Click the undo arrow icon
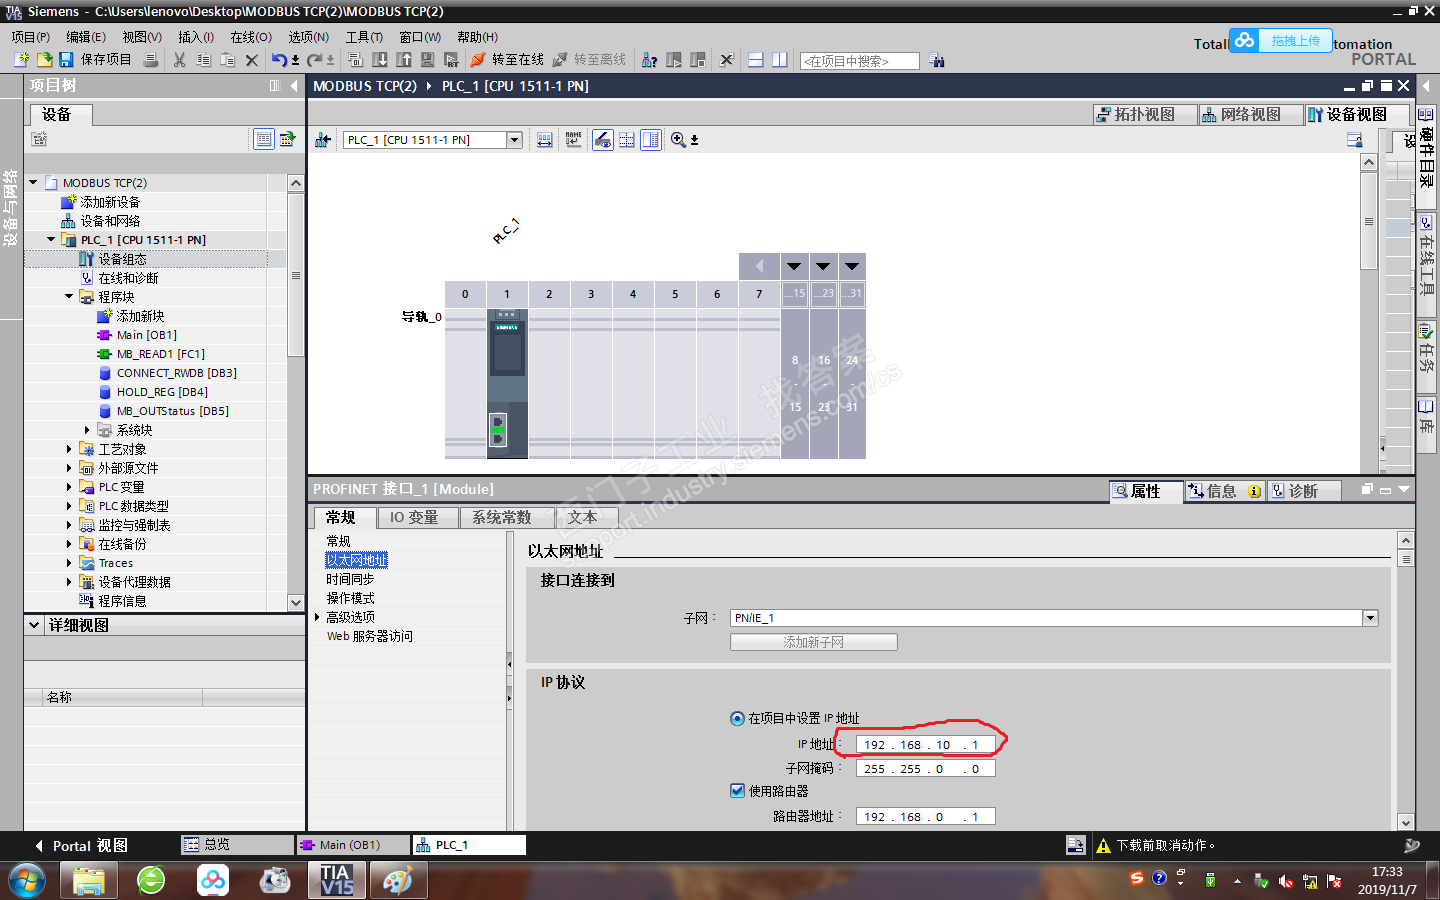Viewport: 1440px width, 900px height. 279,60
